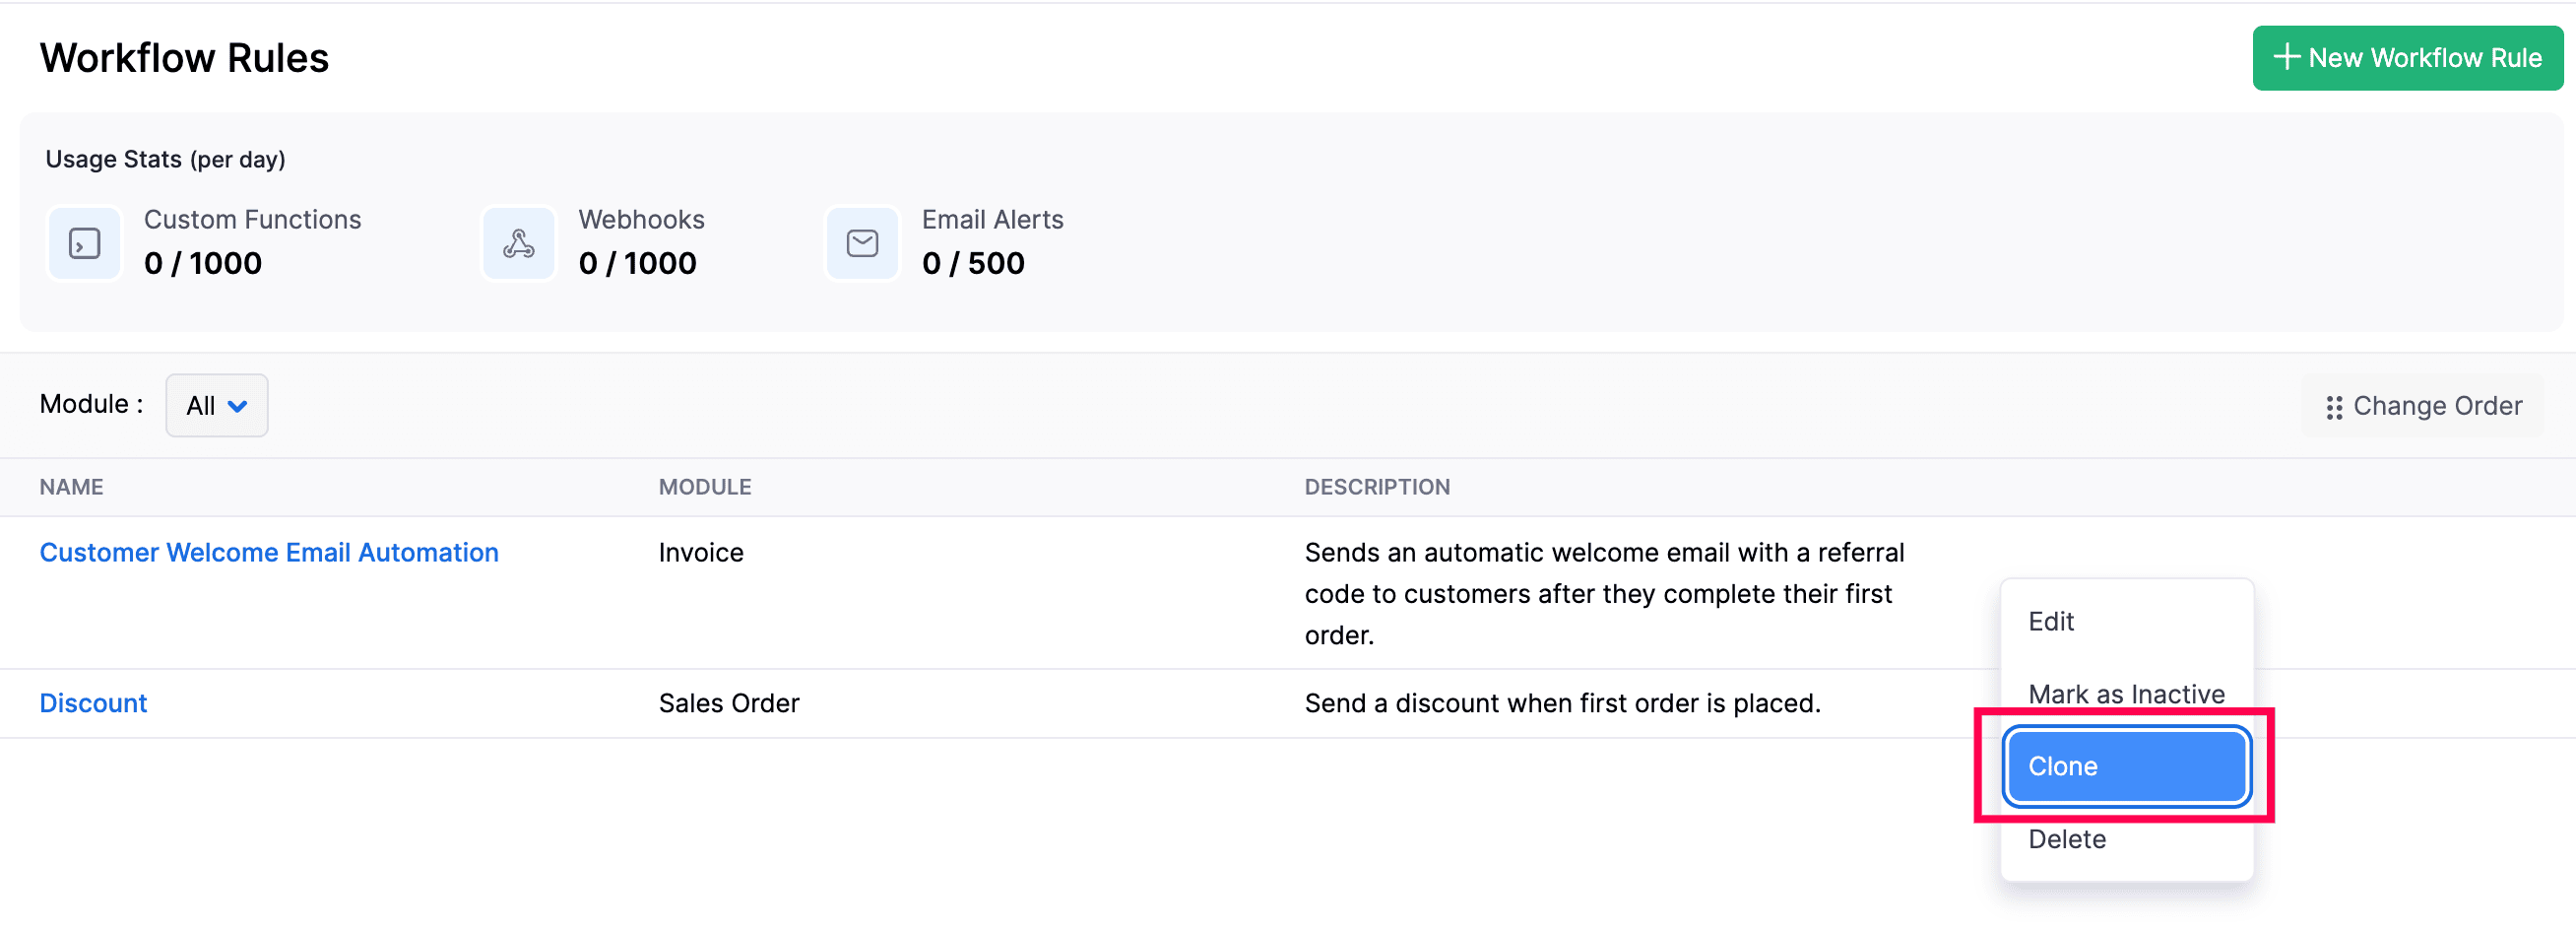Create a New Workflow Rule
The height and width of the screenshot is (930, 2576).
click(x=2407, y=58)
